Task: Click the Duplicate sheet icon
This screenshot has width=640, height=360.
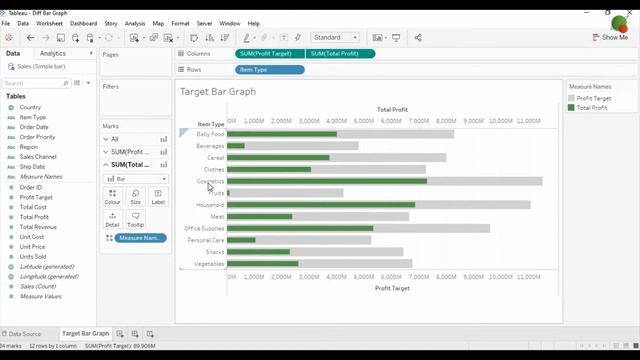Action: tap(153, 38)
